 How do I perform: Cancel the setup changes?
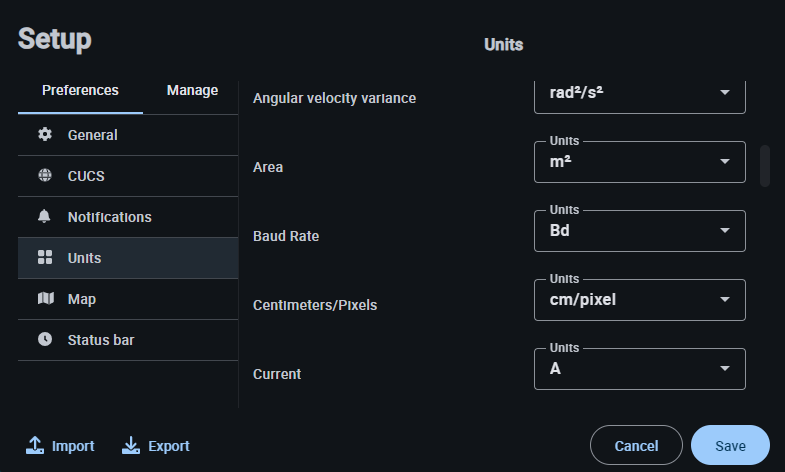(x=636, y=446)
